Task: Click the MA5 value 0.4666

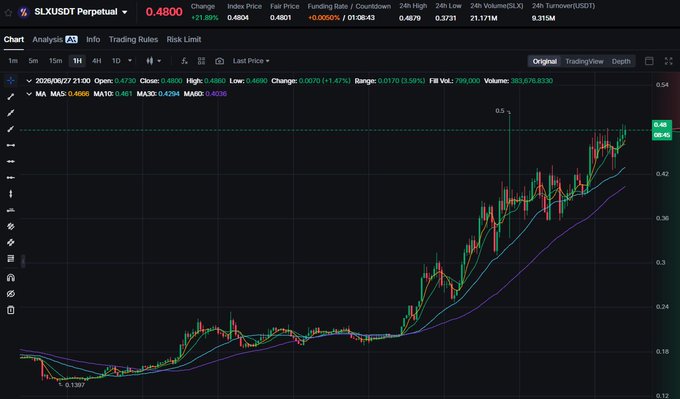Action: pos(79,94)
